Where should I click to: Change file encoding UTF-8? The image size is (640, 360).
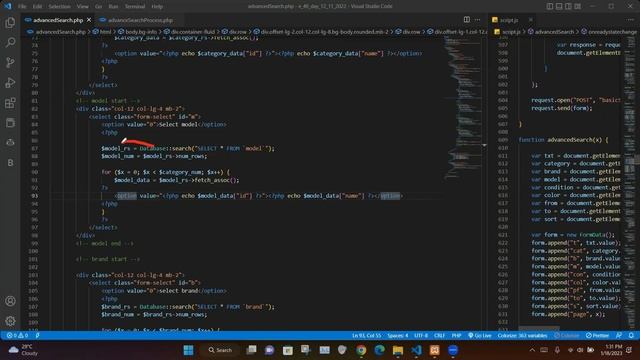pyautogui.click(x=421, y=336)
